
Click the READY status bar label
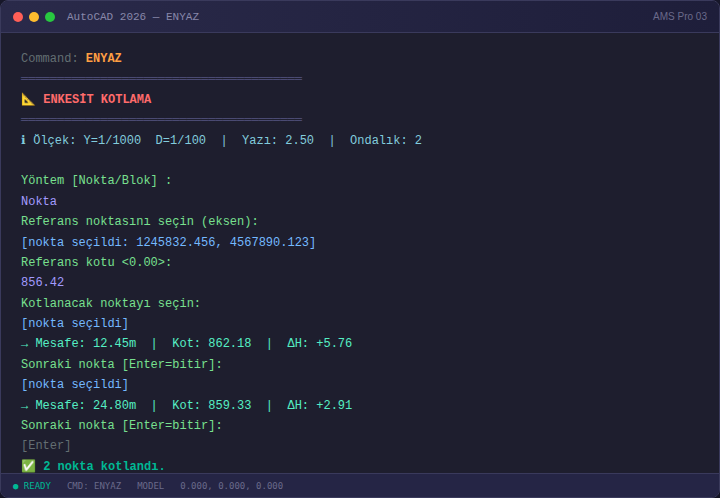pos(37,486)
